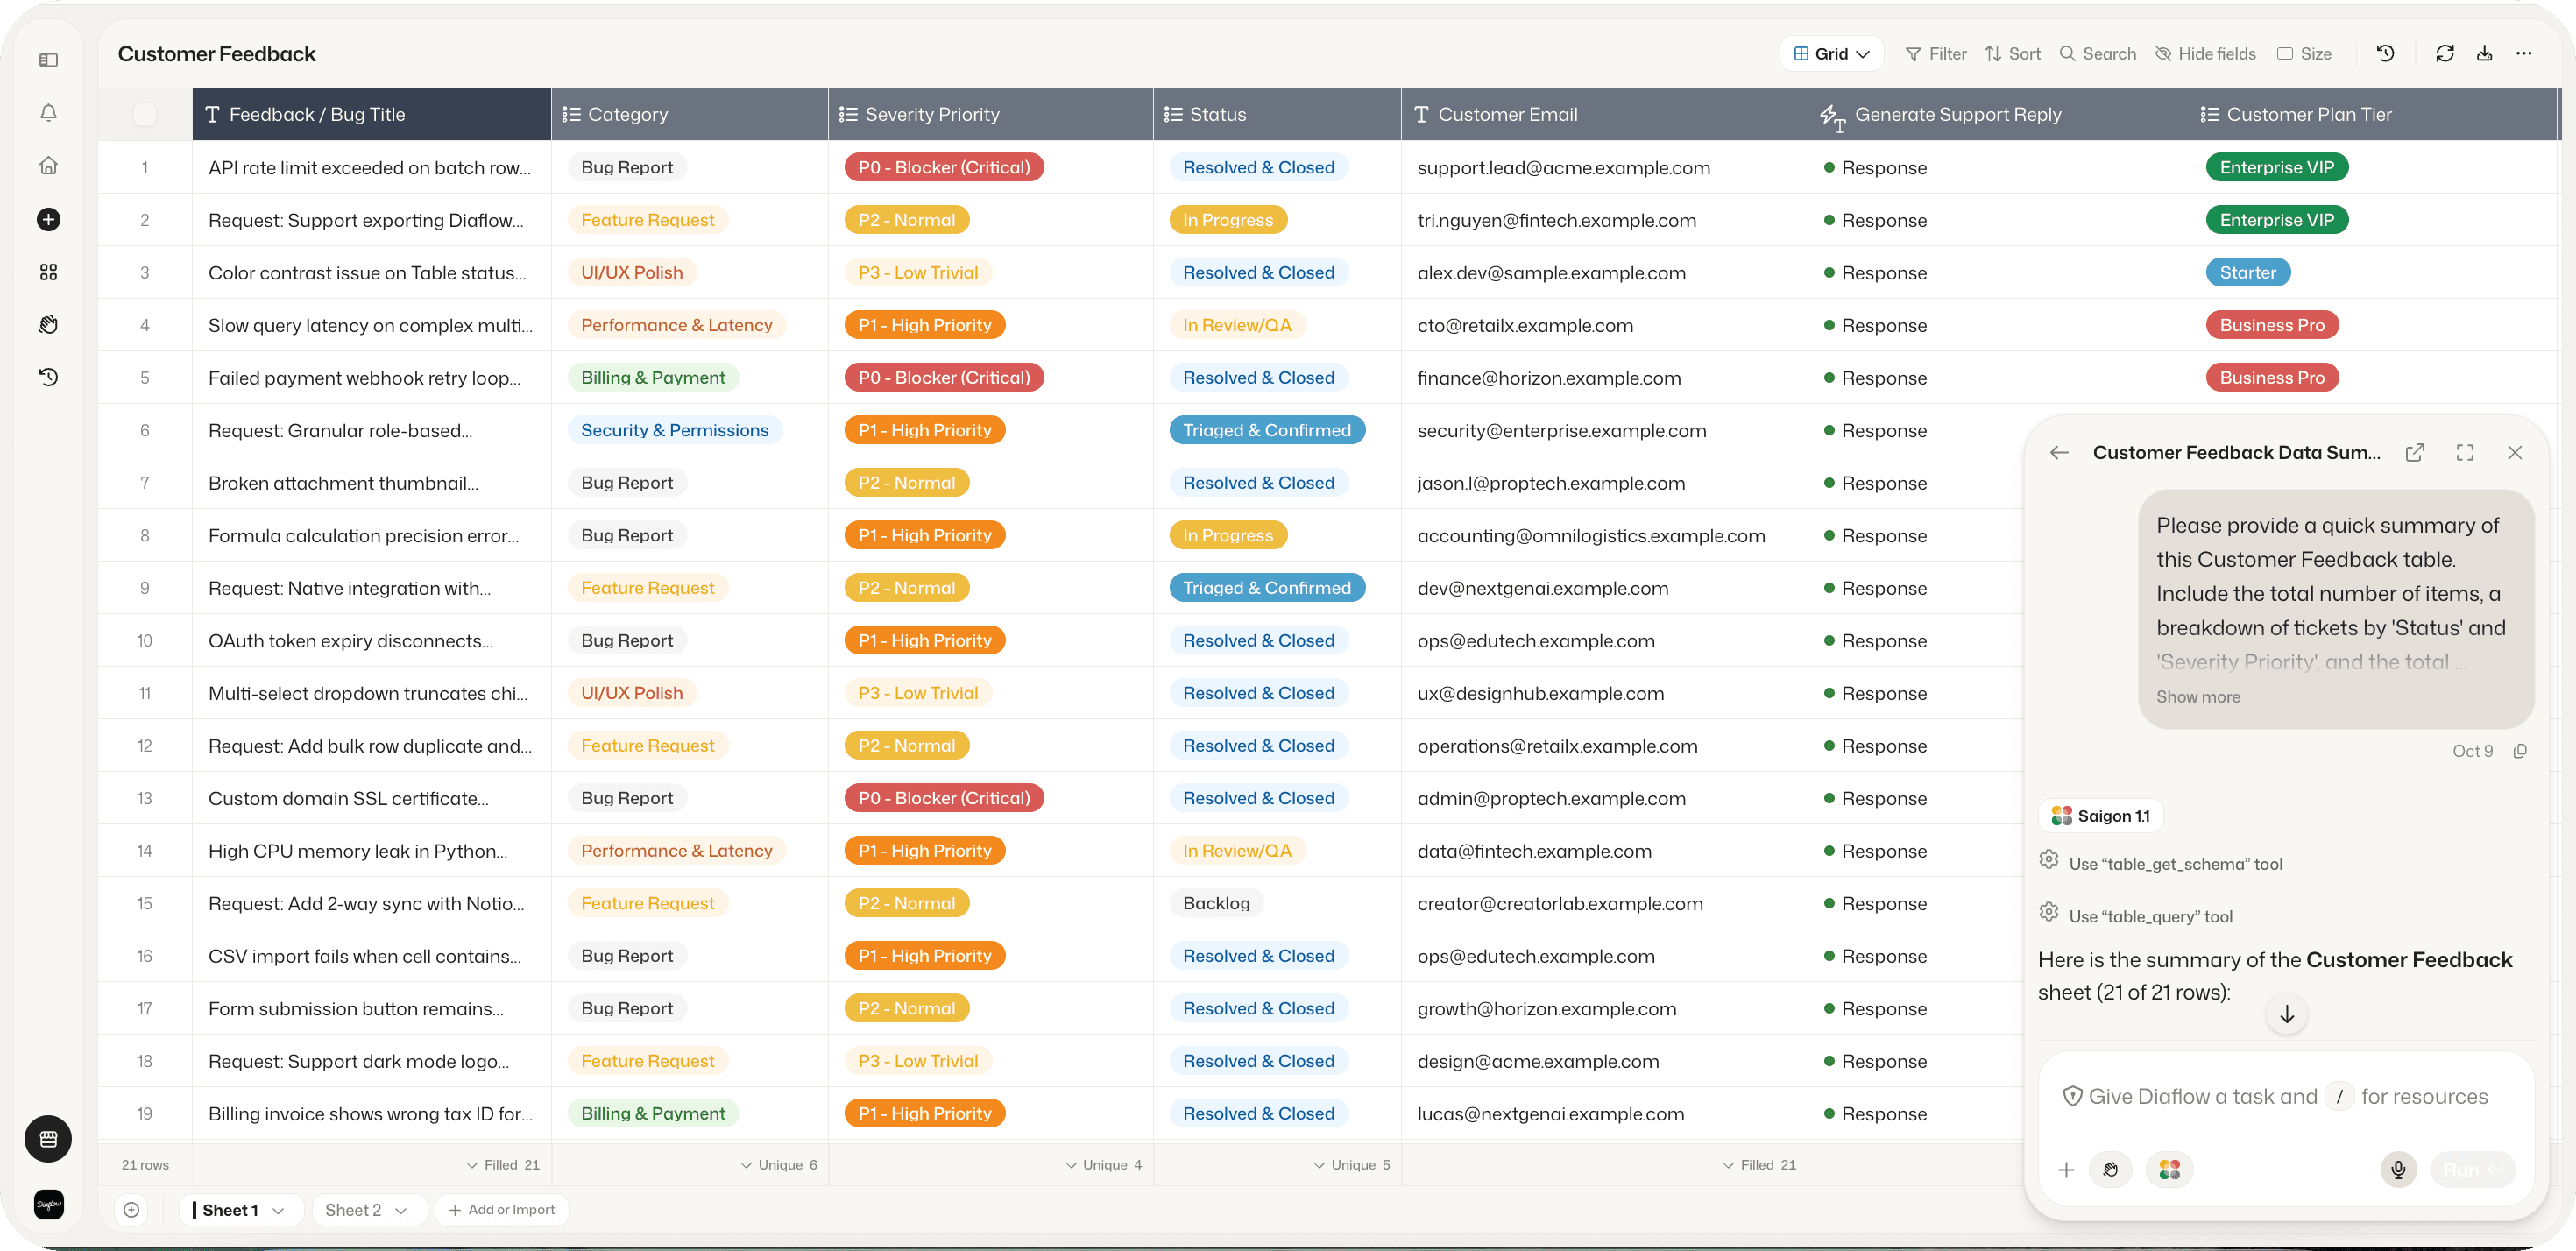The width and height of the screenshot is (2576, 1251).
Task: Copy the user message dated Oct 9
Action: [x=2520, y=751]
